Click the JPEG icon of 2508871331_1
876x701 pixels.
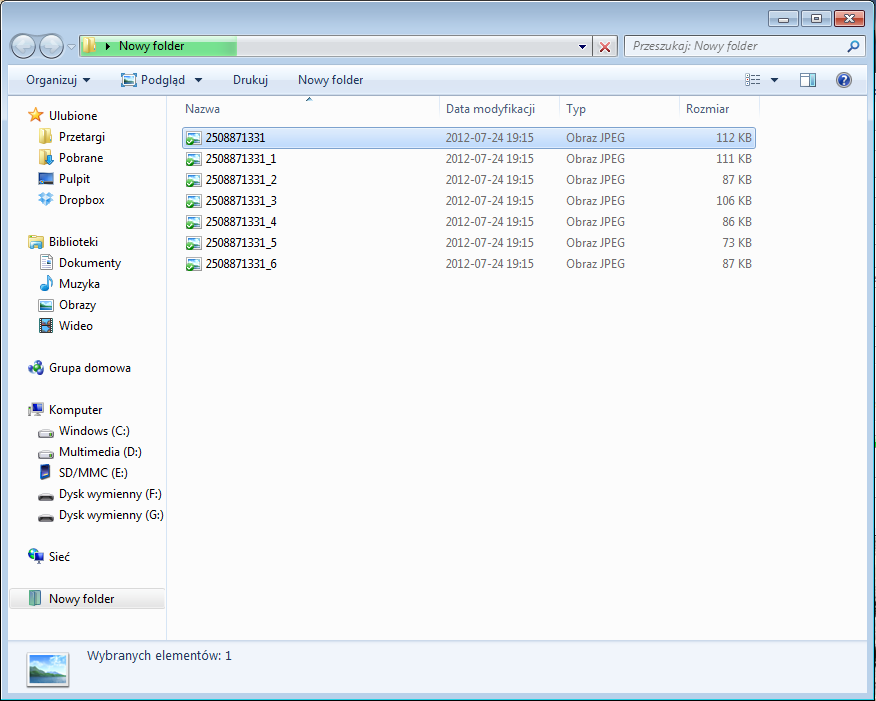click(193, 159)
